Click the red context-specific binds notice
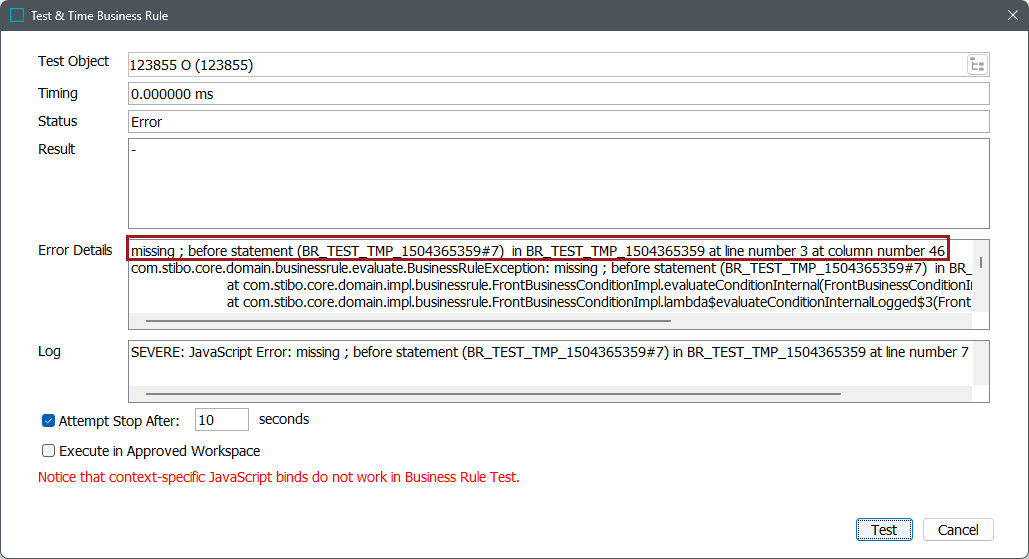Viewport: 1029px width, 559px height. pos(278,477)
